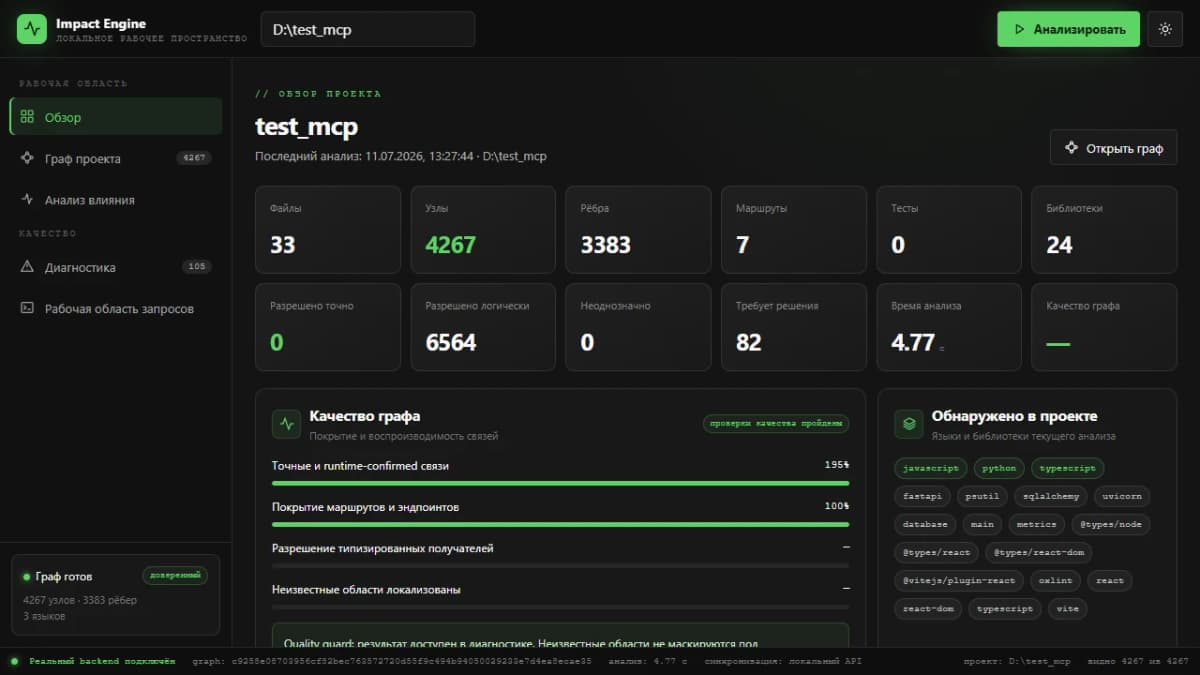Toggle the light/dark theme sun icon
1200x675 pixels.
1165,29
